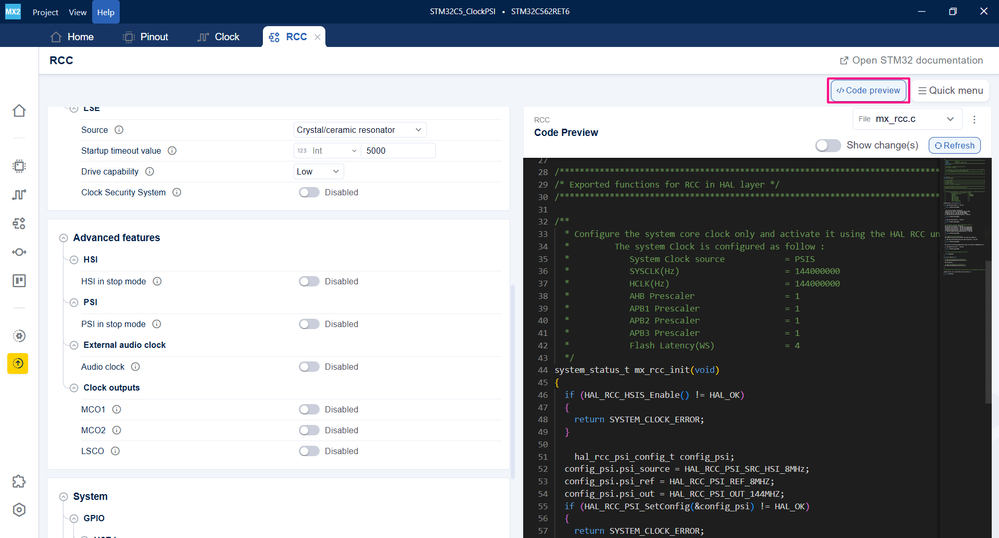999x538 pixels.
Task: Collapse the GPIO subsection
Action: [74, 519]
